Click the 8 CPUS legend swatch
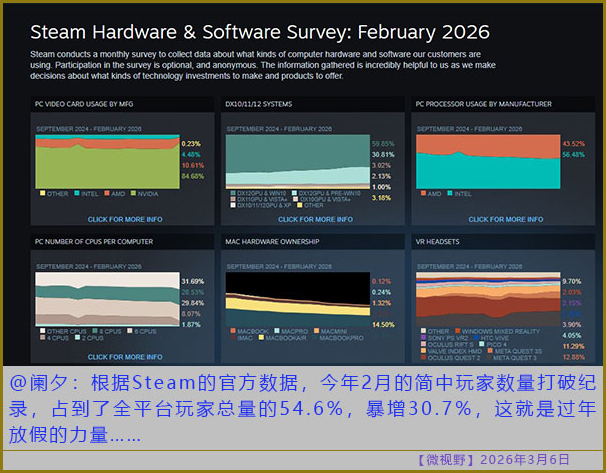This screenshot has height=473, width=606. pos(96,331)
